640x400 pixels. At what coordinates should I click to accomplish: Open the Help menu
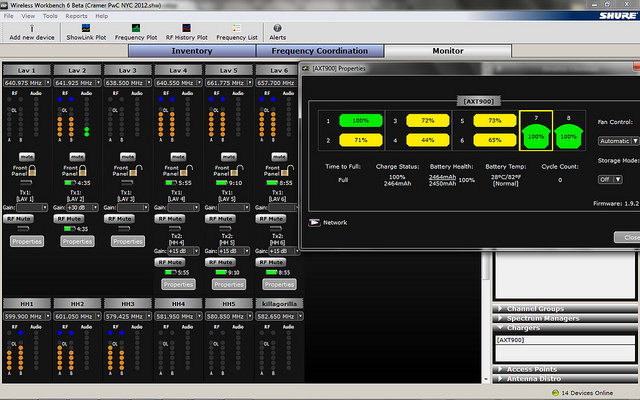(x=102, y=16)
